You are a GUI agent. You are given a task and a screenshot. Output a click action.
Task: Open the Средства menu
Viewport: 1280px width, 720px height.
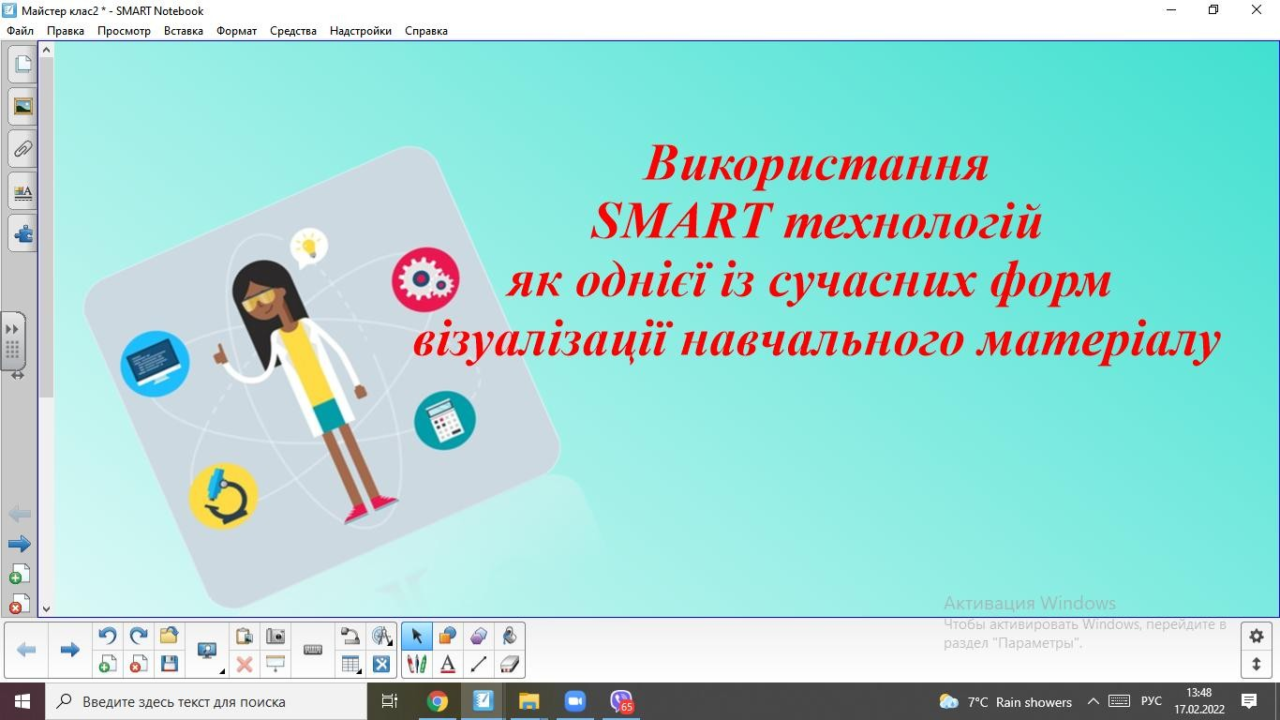293,31
